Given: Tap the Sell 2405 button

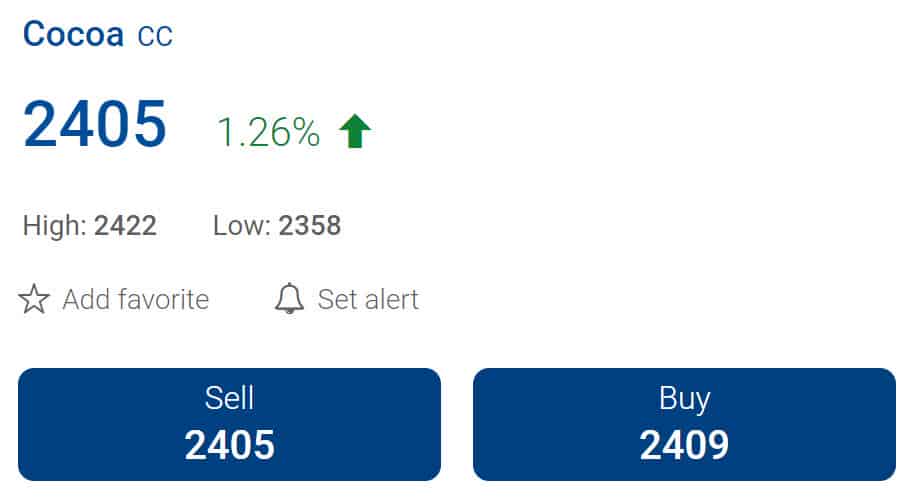Looking at the screenshot, I should click(x=229, y=424).
